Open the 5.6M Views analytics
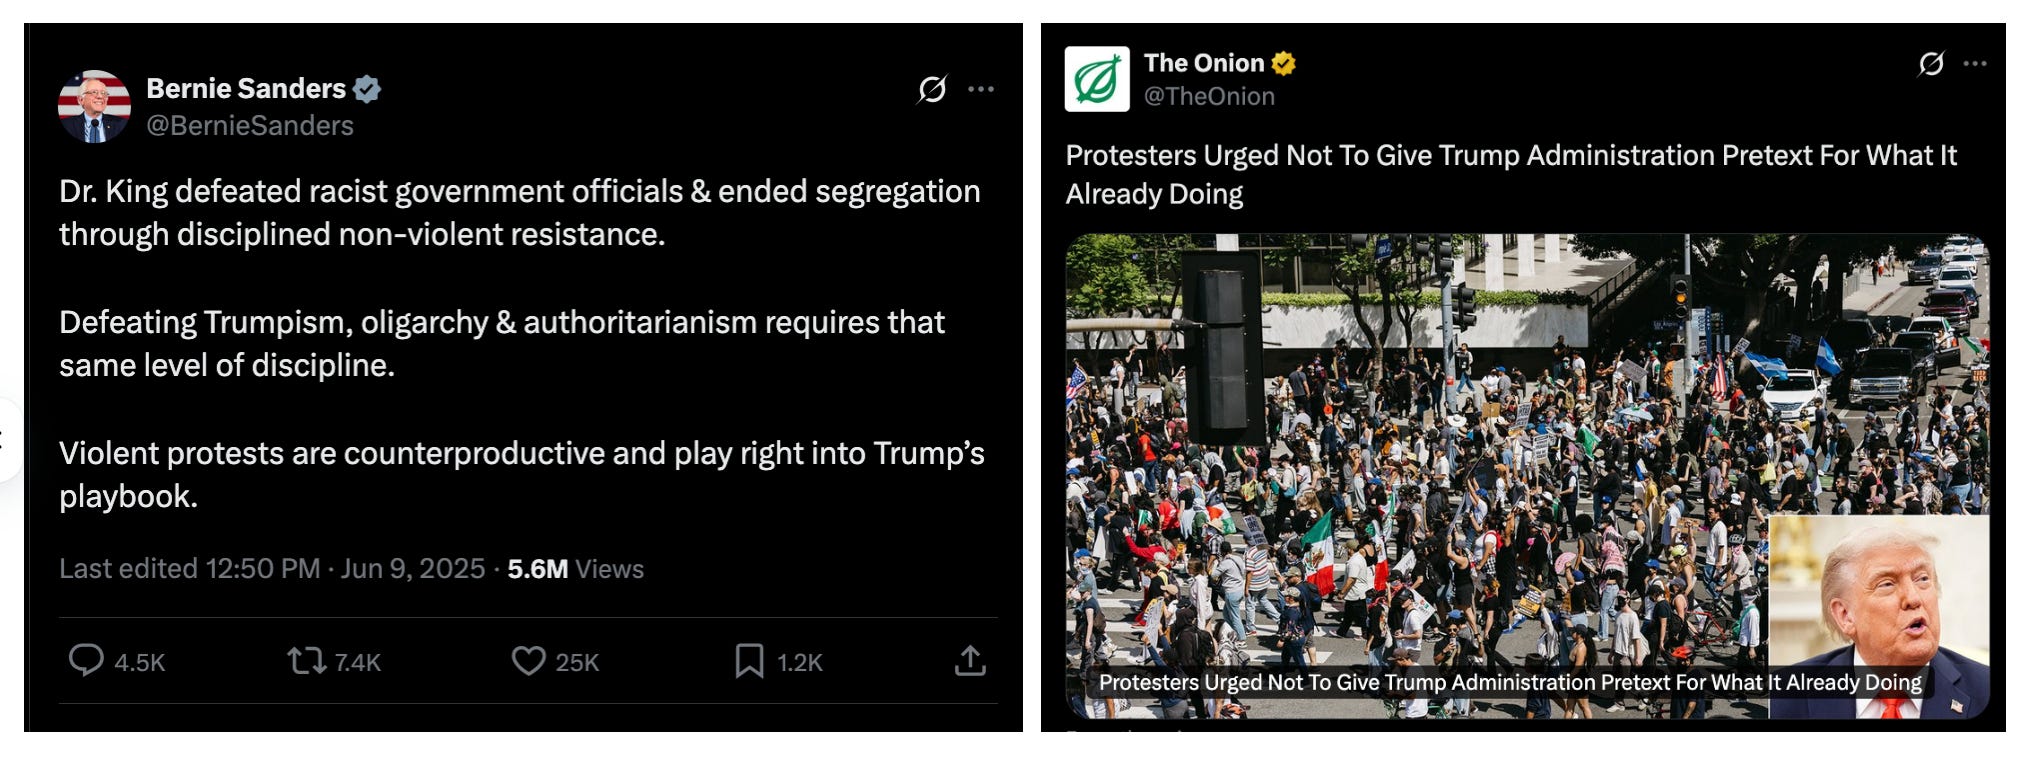 [x=575, y=569]
